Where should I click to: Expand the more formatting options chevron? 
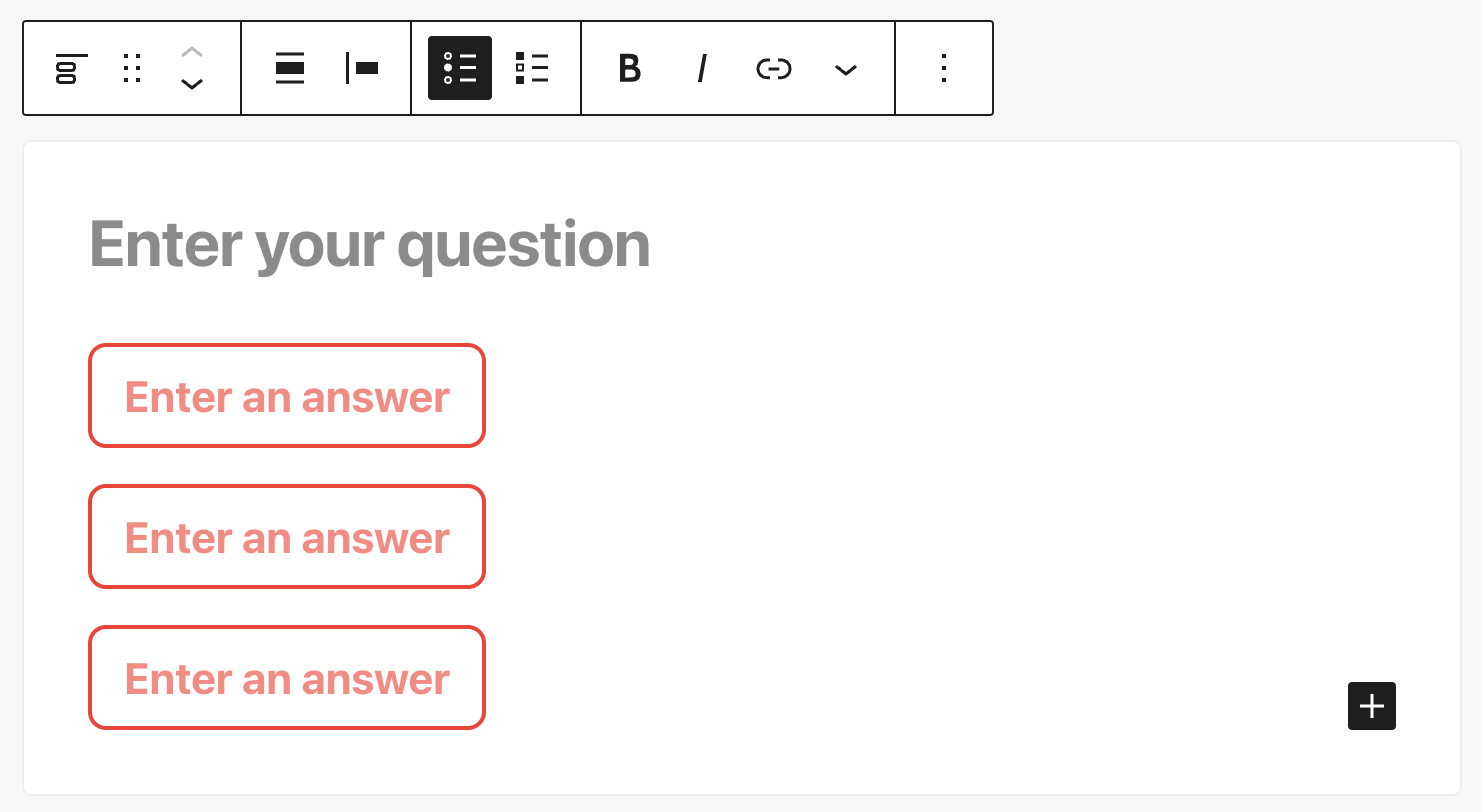pos(846,69)
